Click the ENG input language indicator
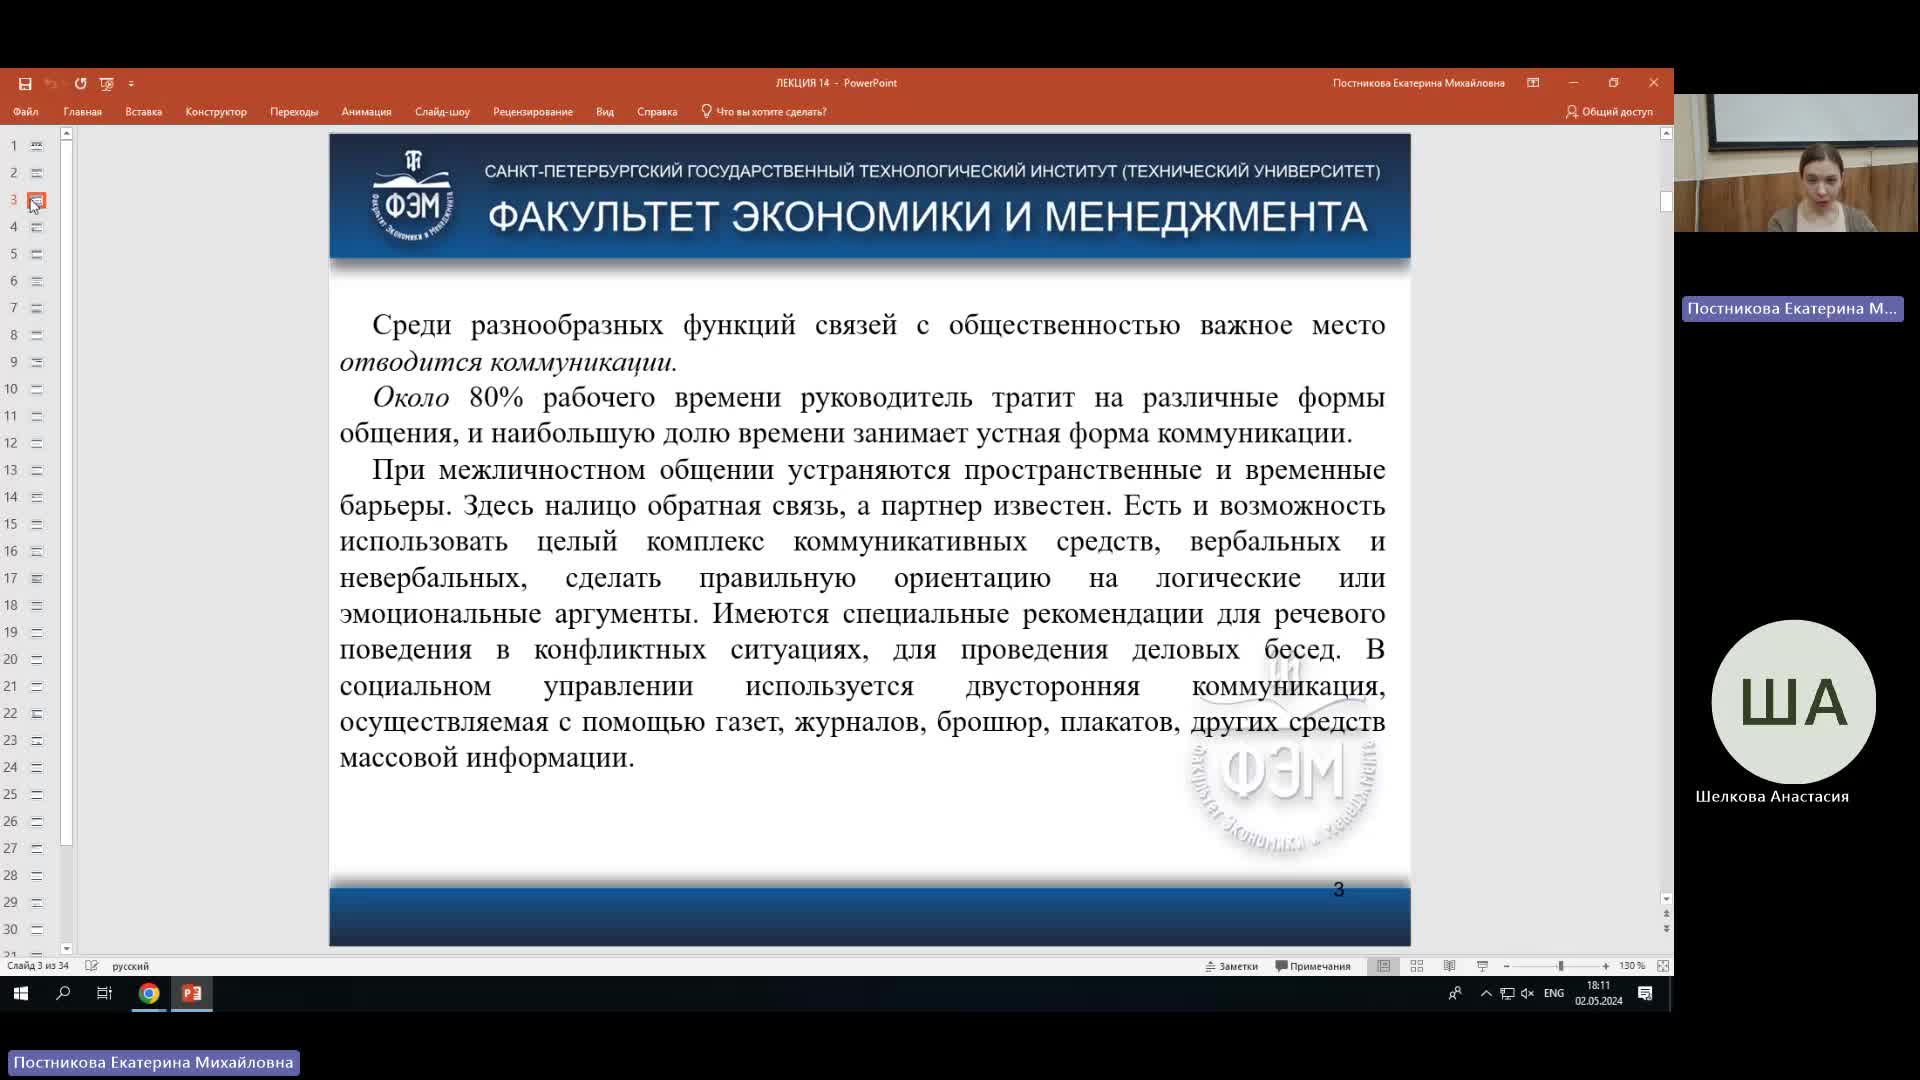The height and width of the screenshot is (1080, 1920). coord(1553,993)
